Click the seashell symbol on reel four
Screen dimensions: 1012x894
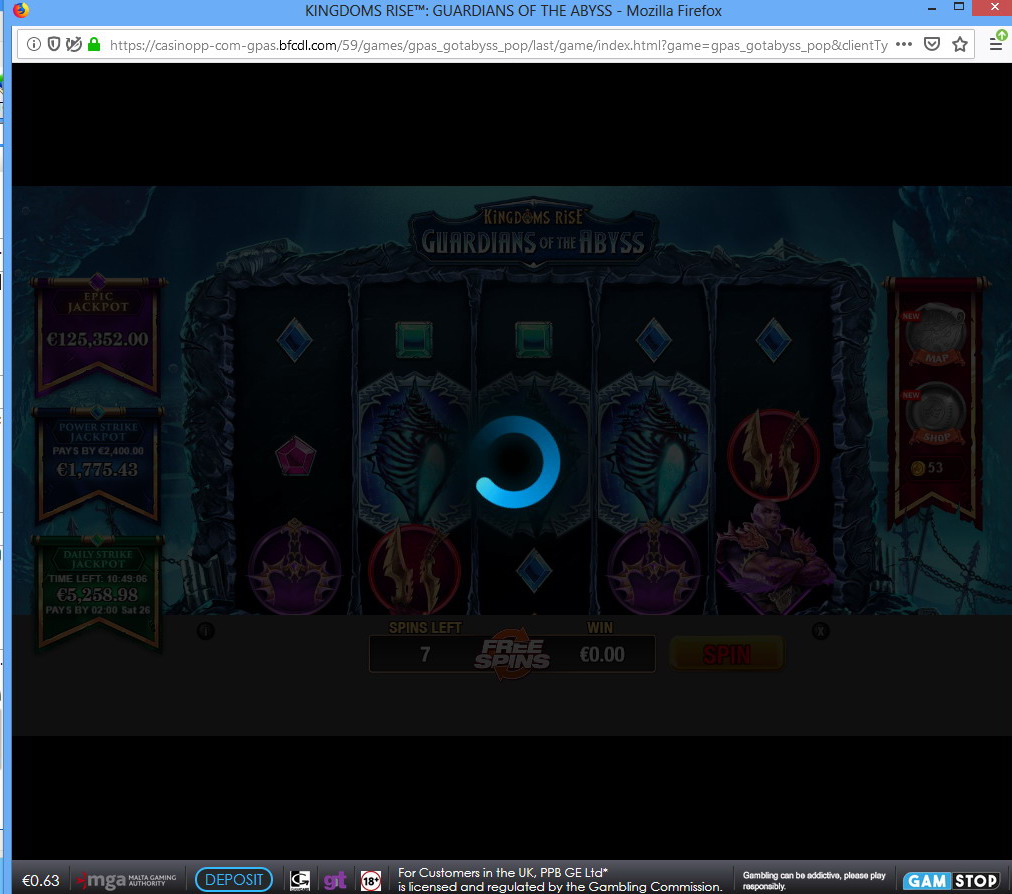click(x=654, y=453)
